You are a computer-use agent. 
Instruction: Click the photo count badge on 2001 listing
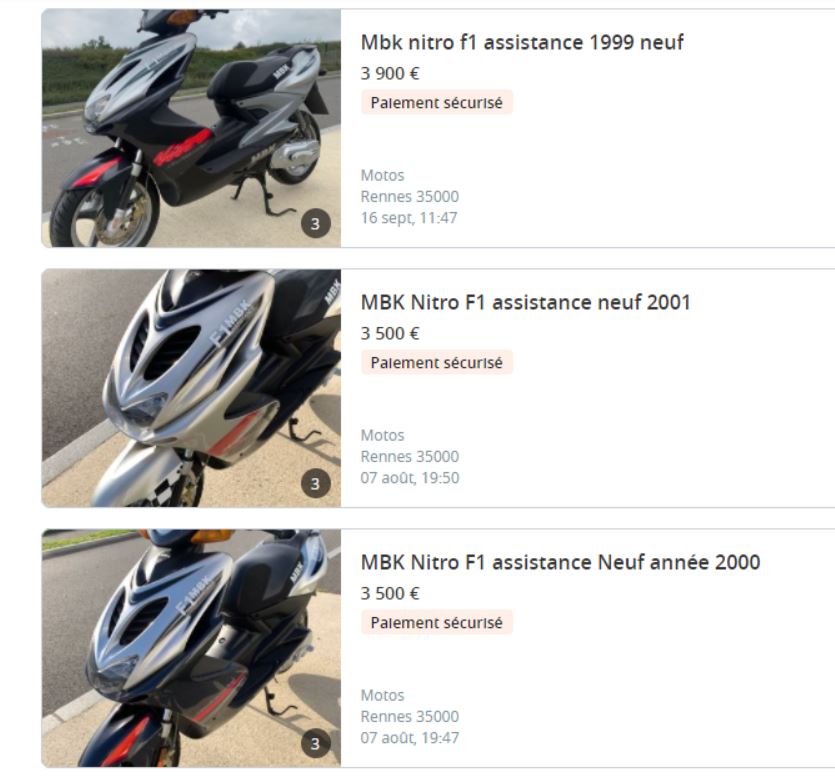[315, 483]
